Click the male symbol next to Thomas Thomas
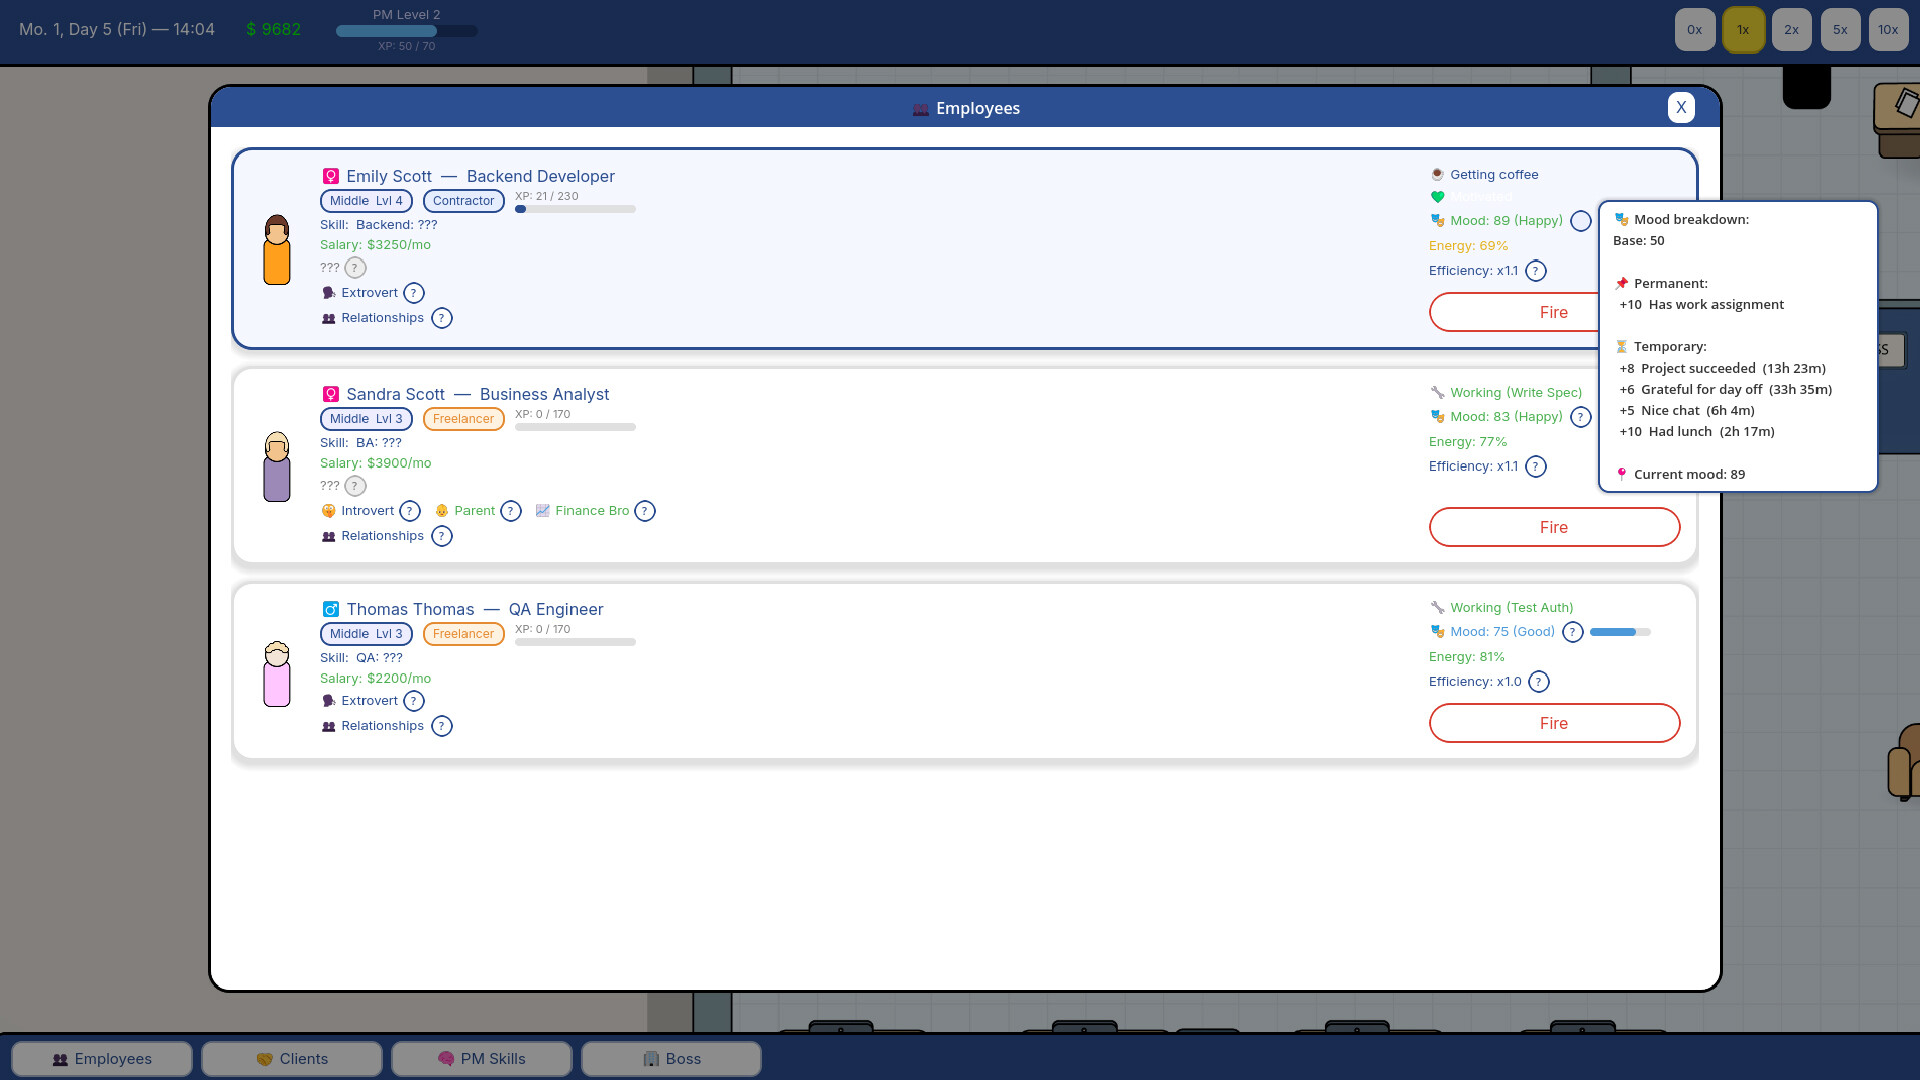This screenshot has height=1080, width=1920. click(x=330, y=609)
